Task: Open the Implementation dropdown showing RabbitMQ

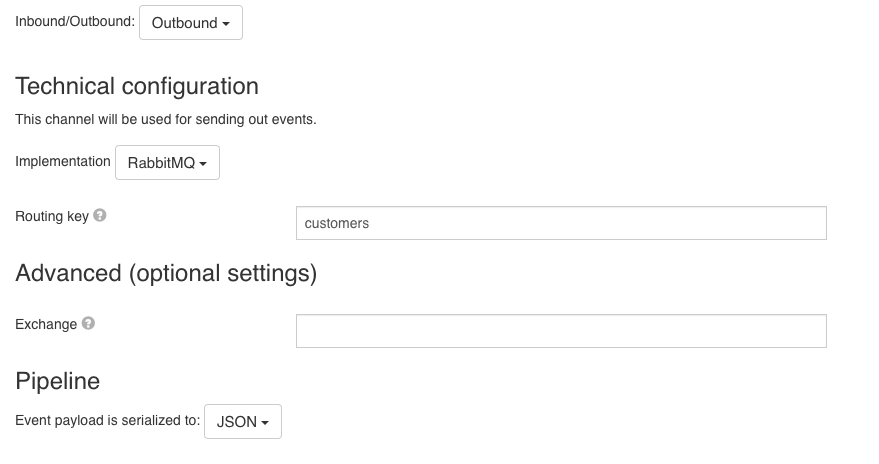Action: click(x=167, y=163)
